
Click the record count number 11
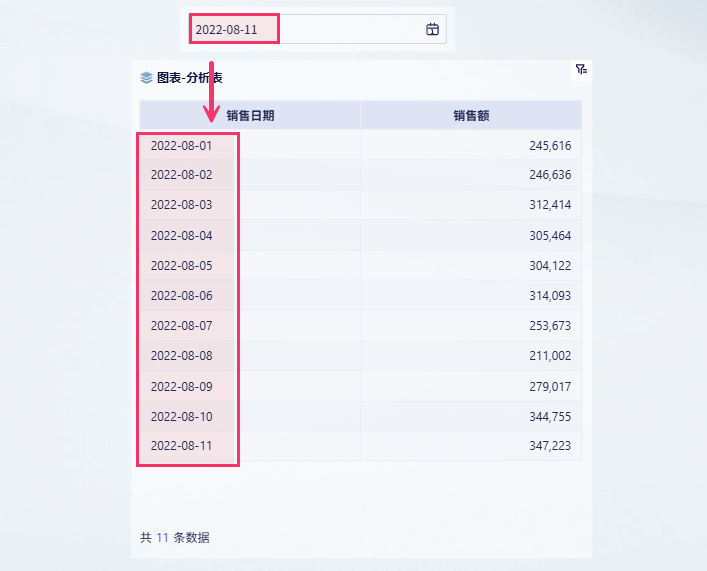(x=163, y=537)
